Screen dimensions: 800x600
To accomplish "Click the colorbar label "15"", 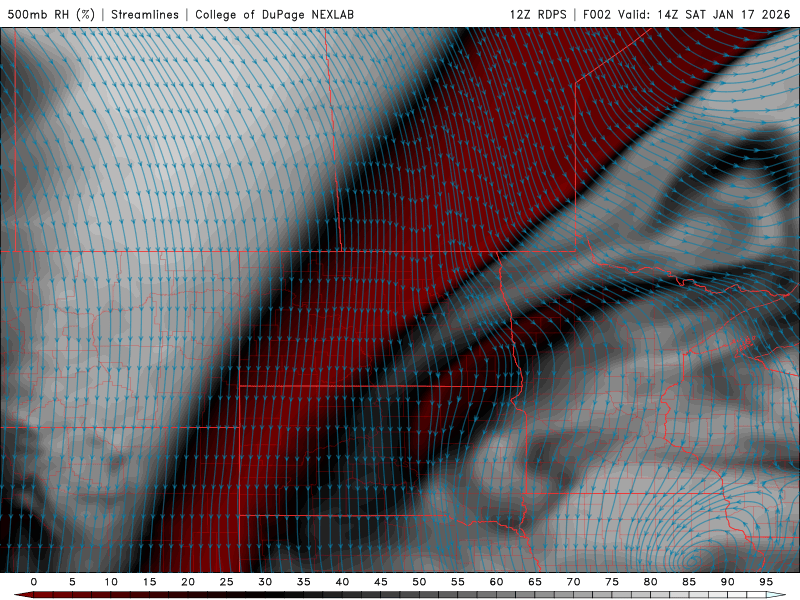I will point(149,582).
